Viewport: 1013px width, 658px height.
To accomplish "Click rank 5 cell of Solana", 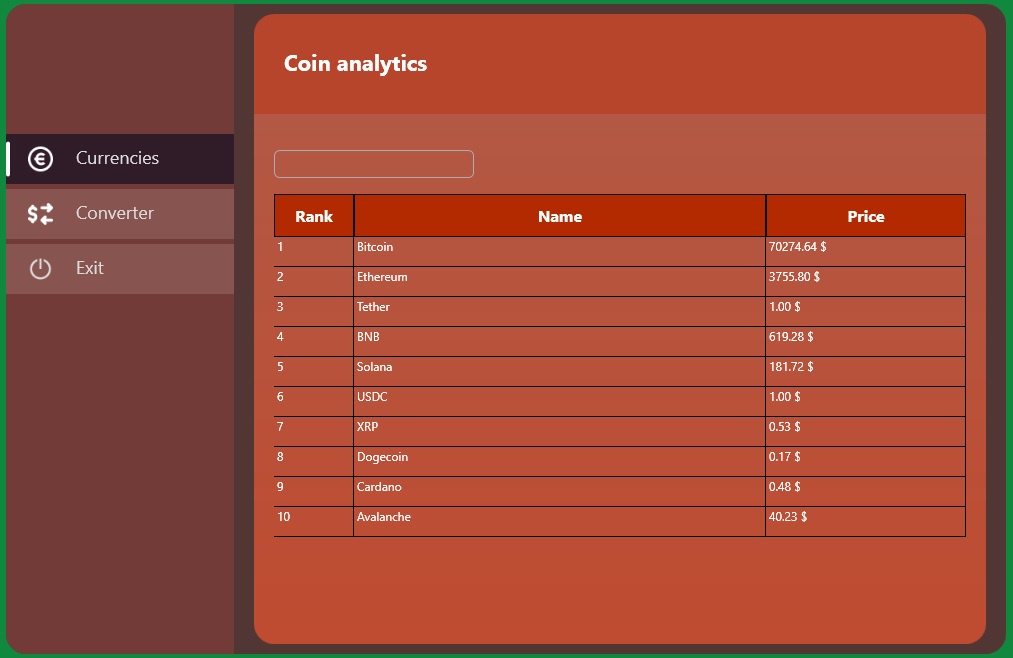I will click(314, 371).
